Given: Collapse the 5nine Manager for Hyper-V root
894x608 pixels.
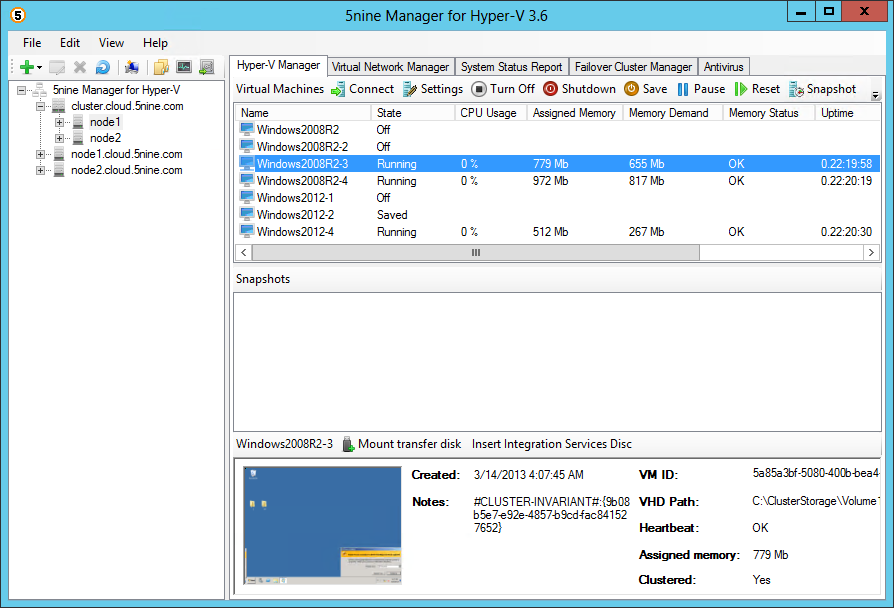Looking at the screenshot, I should [x=22, y=90].
